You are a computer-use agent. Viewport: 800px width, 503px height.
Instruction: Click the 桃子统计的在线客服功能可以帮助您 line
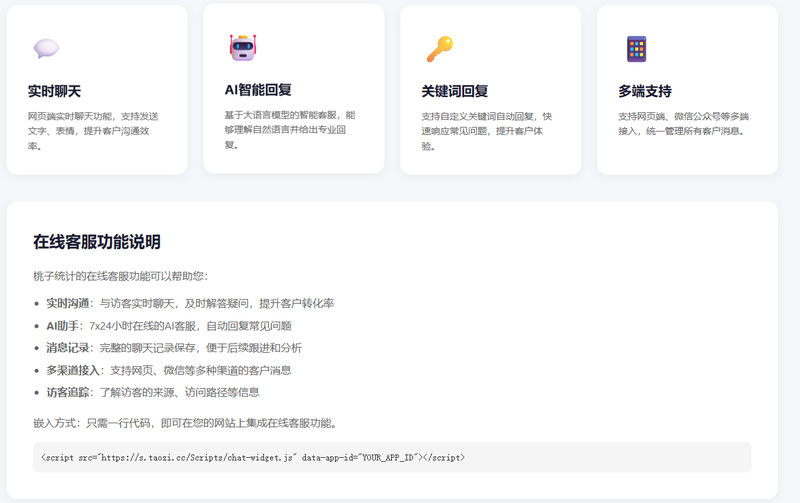click(120, 276)
